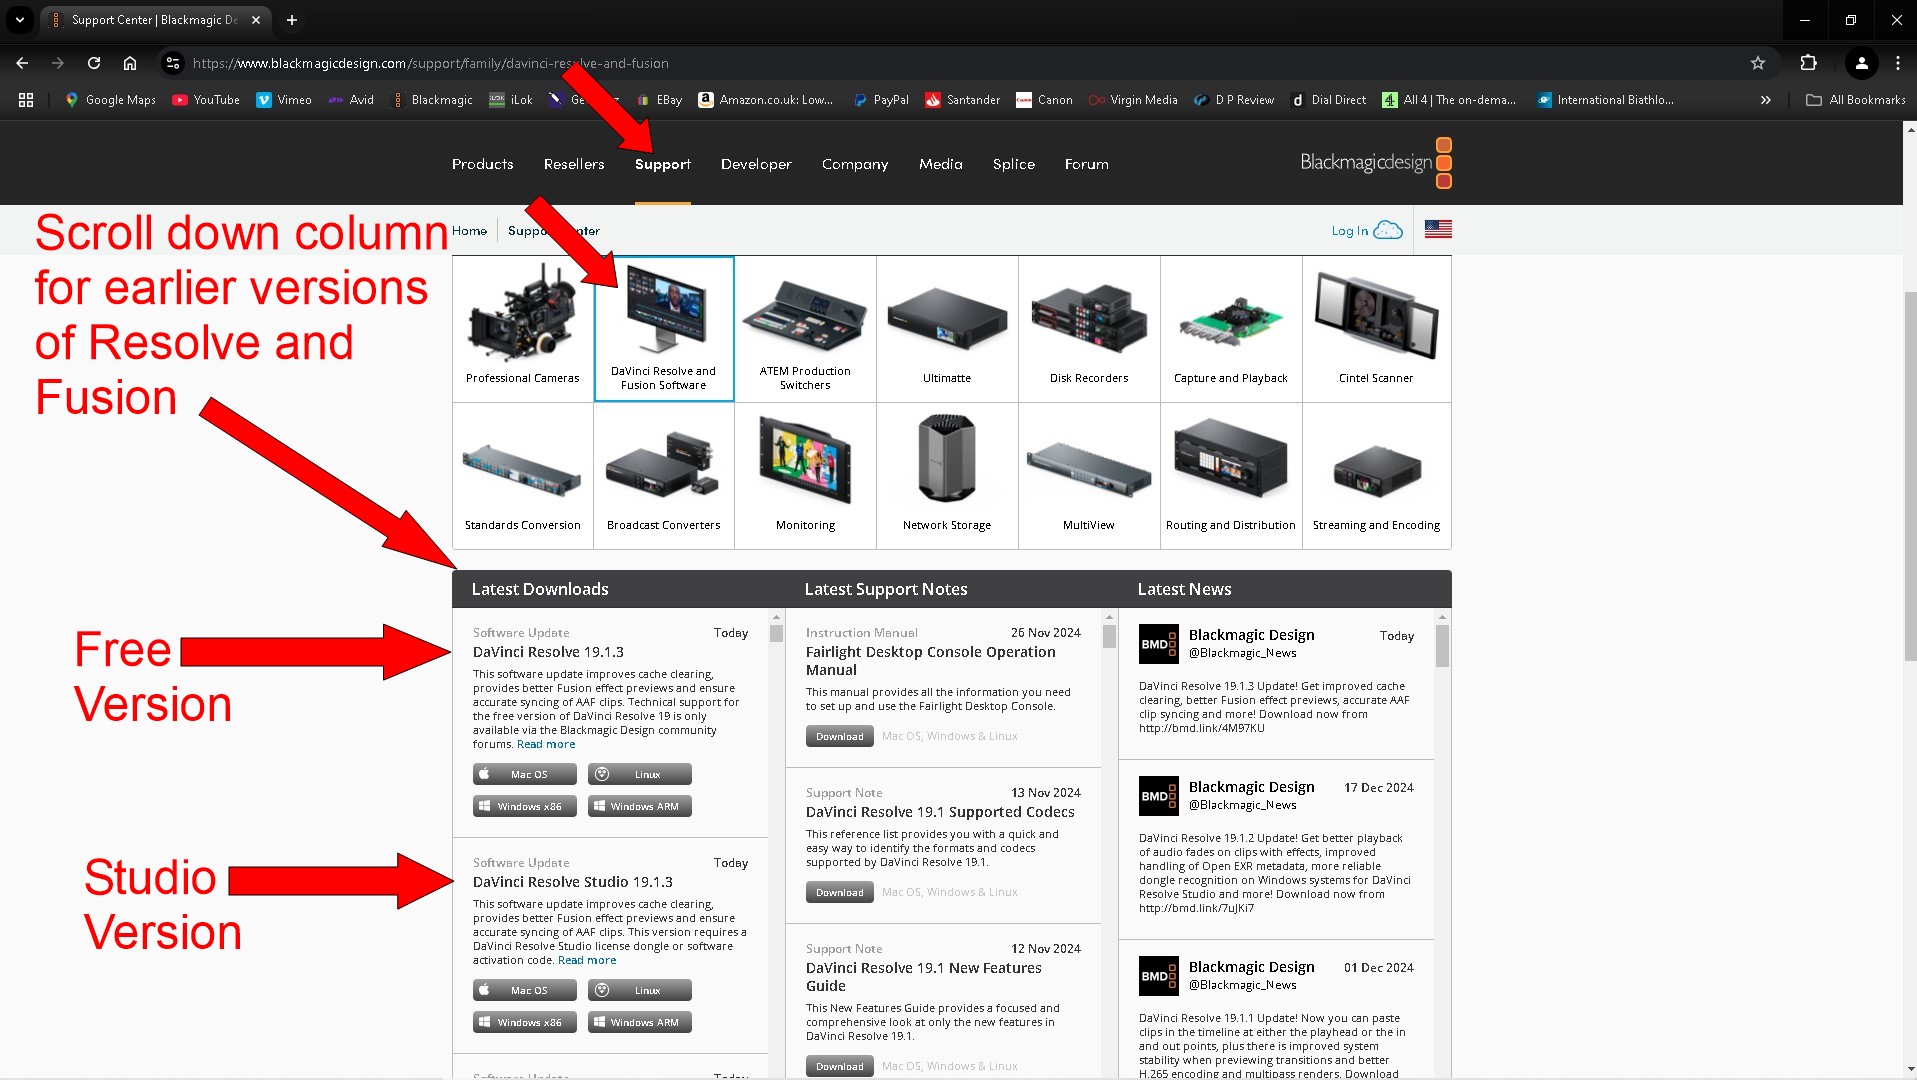1917x1080 pixels.
Task: Open the apps grid in bookmarks bar
Action: click(x=26, y=100)
